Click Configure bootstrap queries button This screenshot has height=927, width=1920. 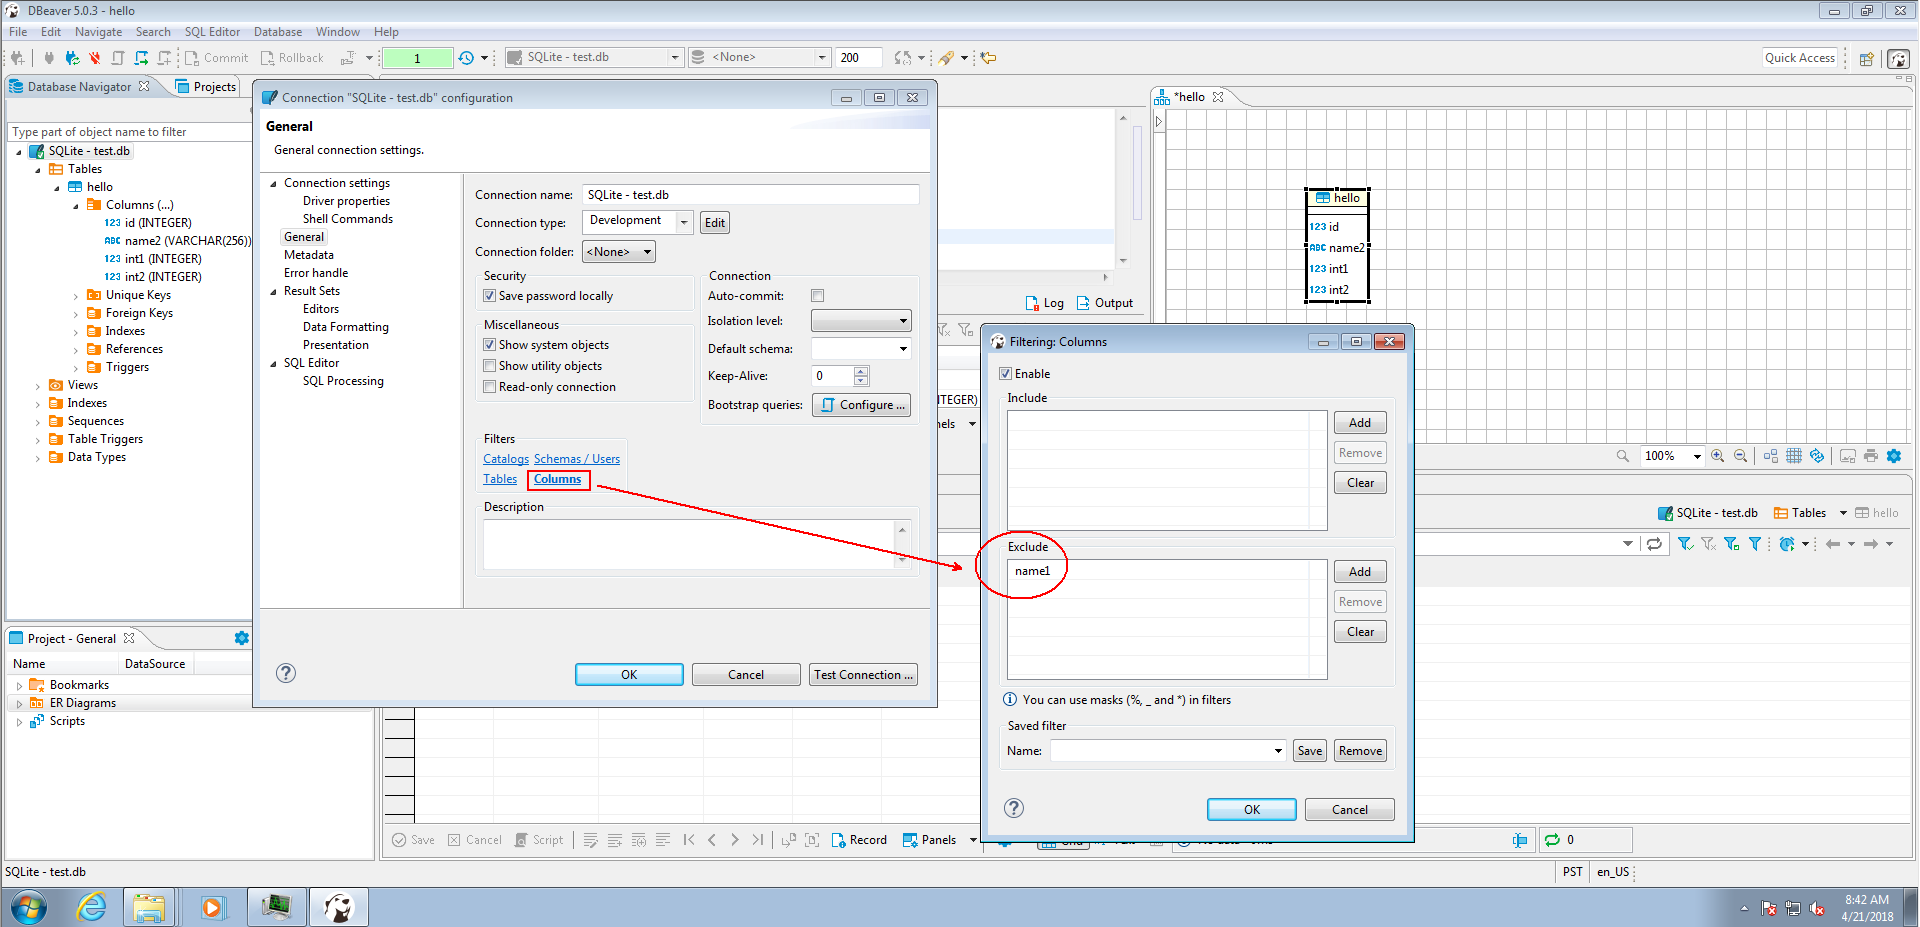pyautogui.click(x=861, y=405)
